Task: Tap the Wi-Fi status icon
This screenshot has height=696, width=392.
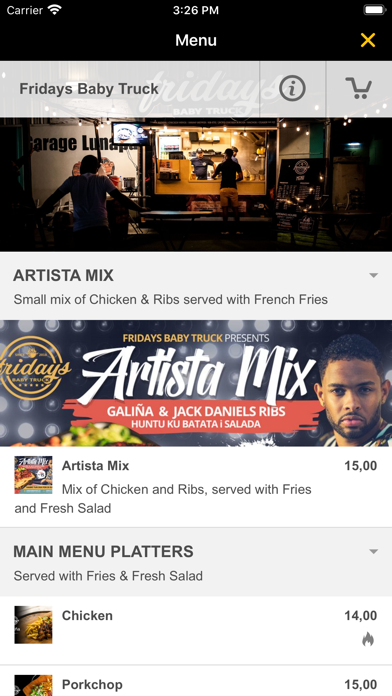Action: [55, 10]
